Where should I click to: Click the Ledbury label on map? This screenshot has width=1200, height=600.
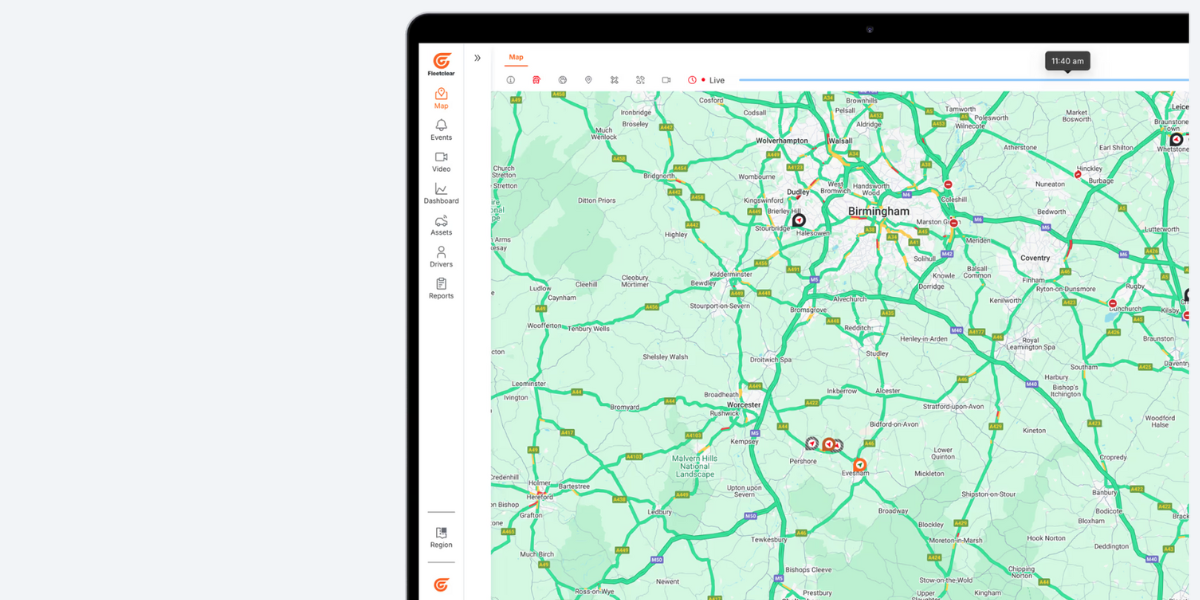tap(659, 511)
